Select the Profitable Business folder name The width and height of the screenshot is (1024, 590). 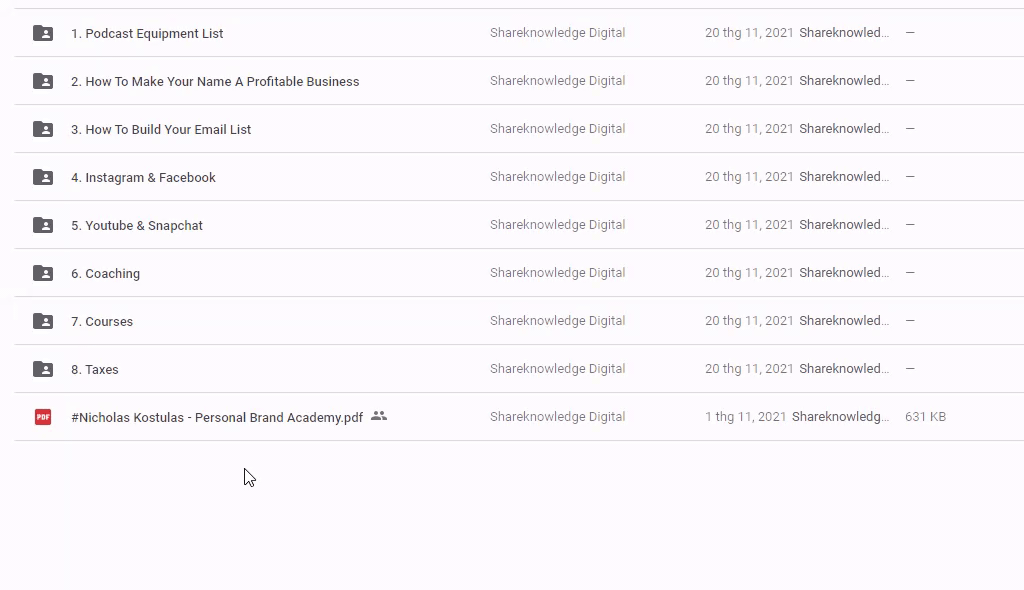pos(215,82)
